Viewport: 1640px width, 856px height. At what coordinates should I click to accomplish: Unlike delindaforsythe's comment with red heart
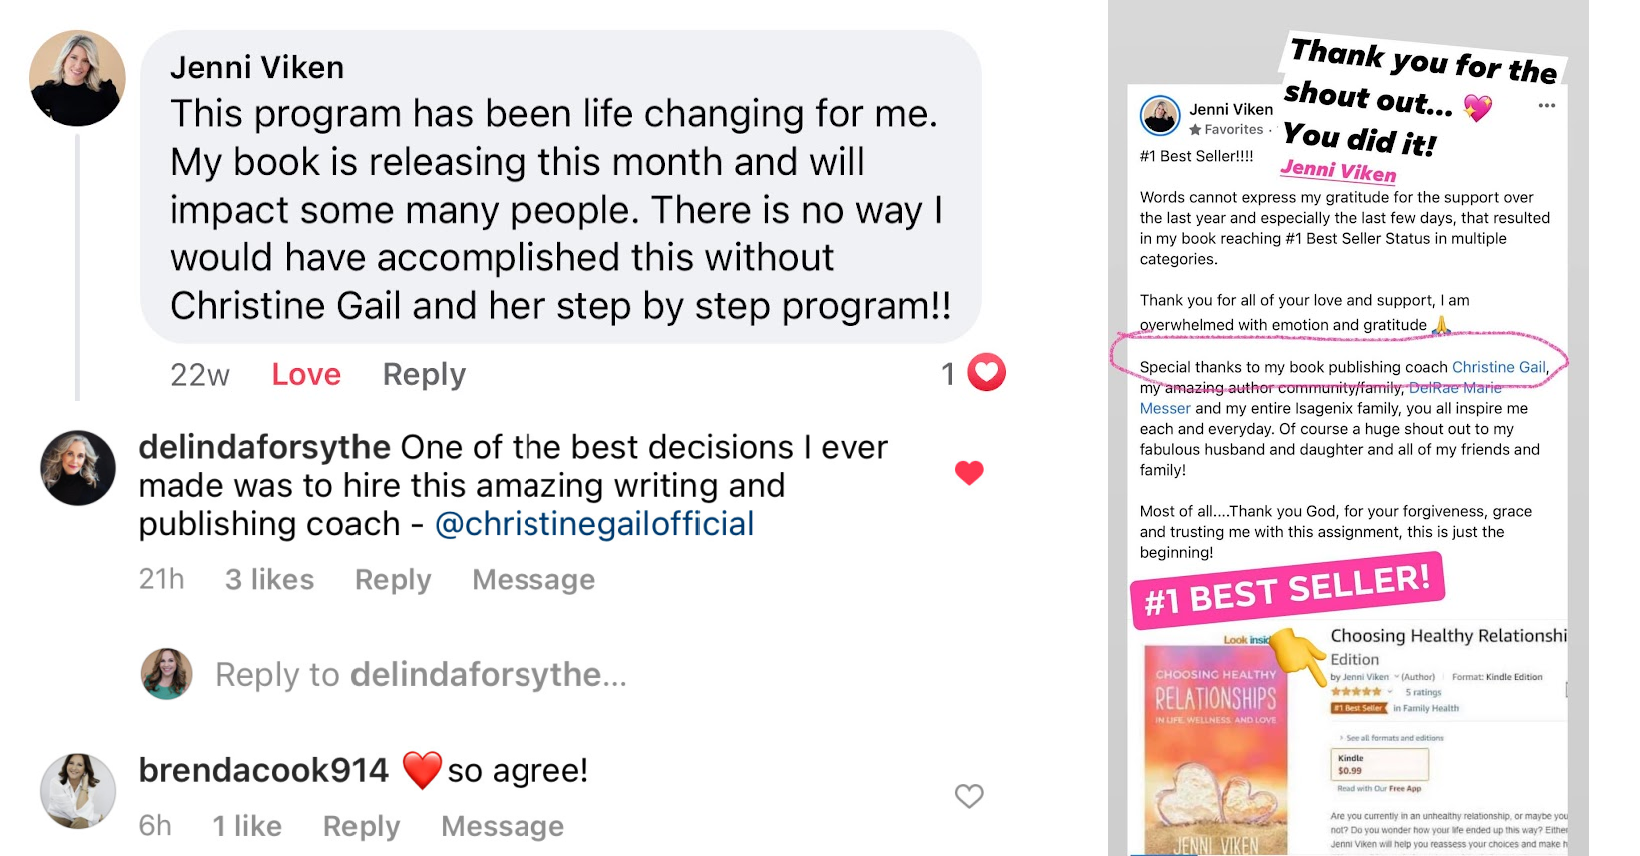pyautogui.click(x=969, y=472)
